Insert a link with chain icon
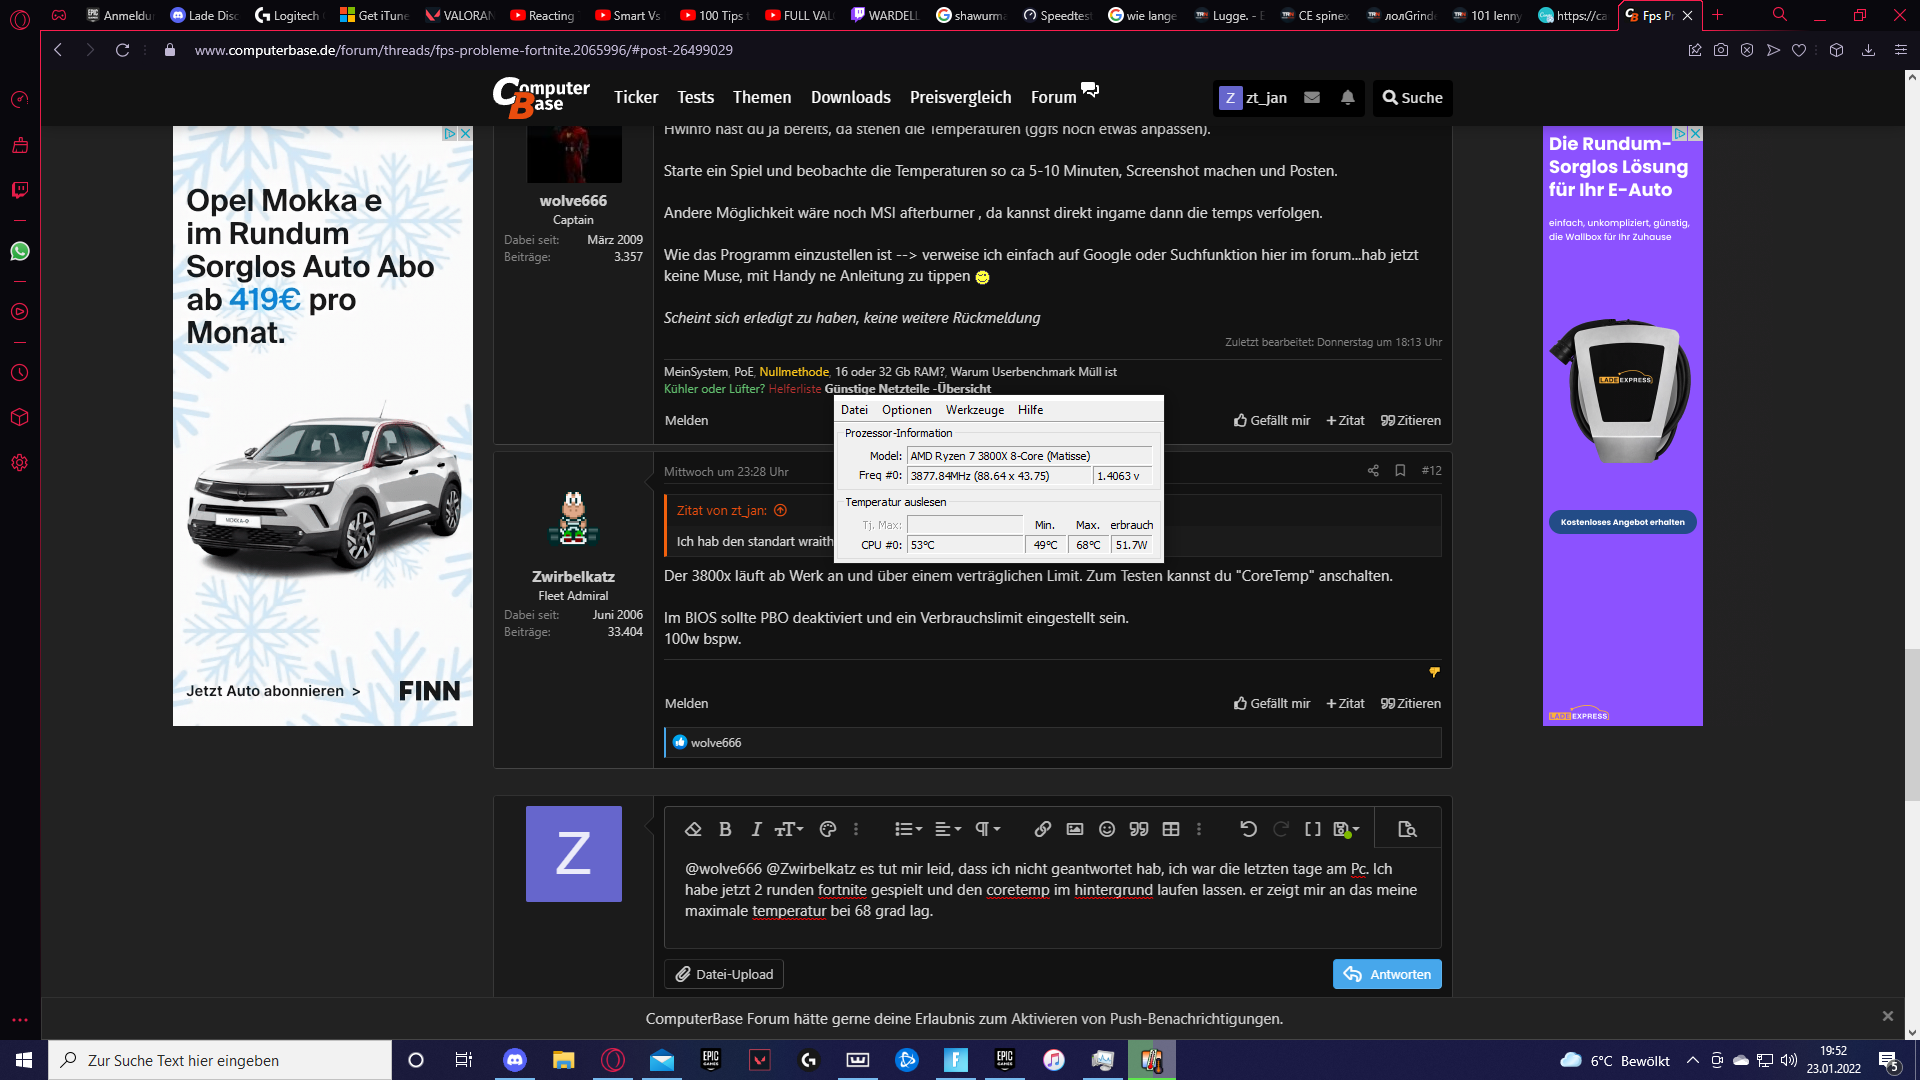 [1042, 829]
